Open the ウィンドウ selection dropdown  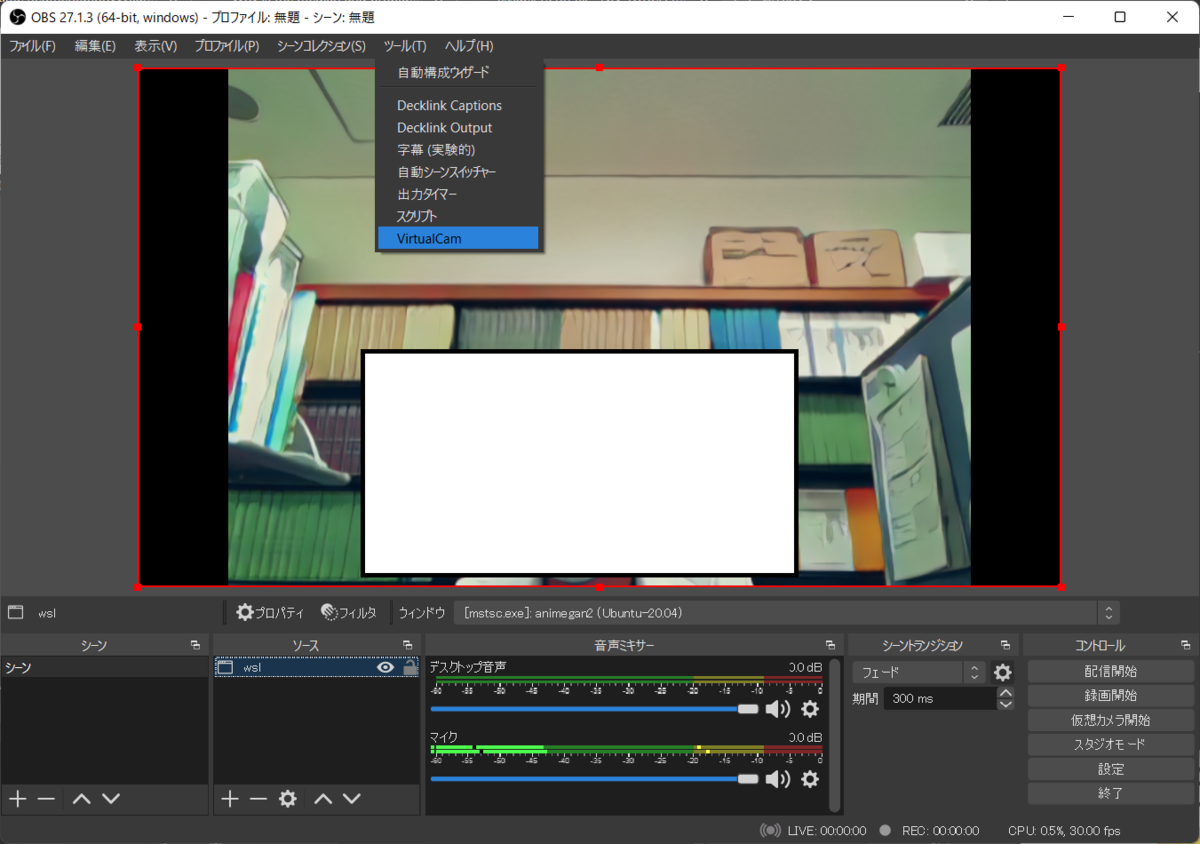tap(786, 612)
